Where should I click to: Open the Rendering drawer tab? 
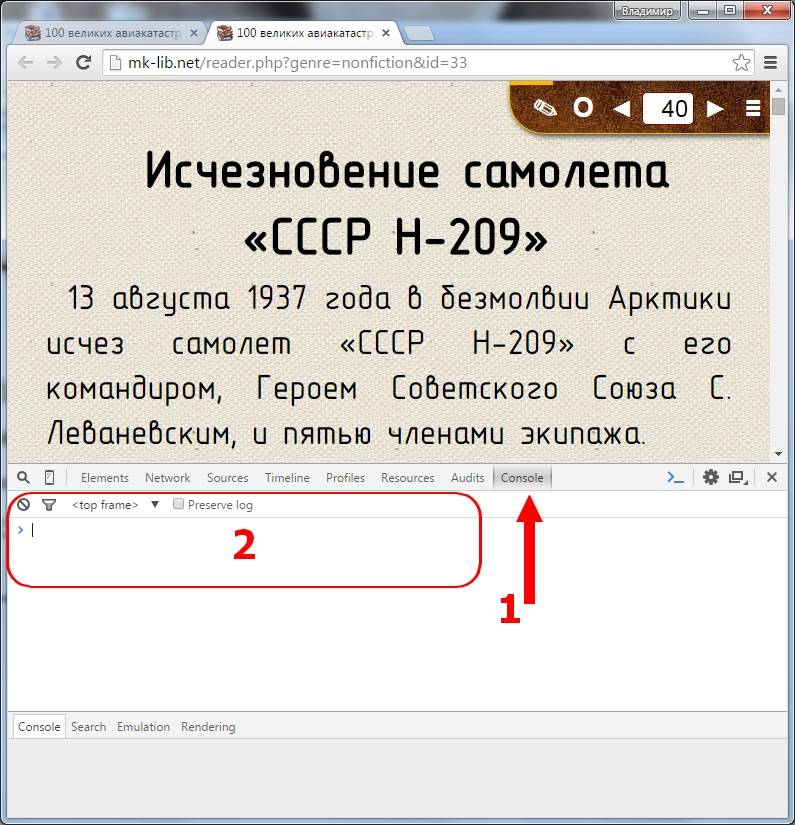[x=208, y=727]
